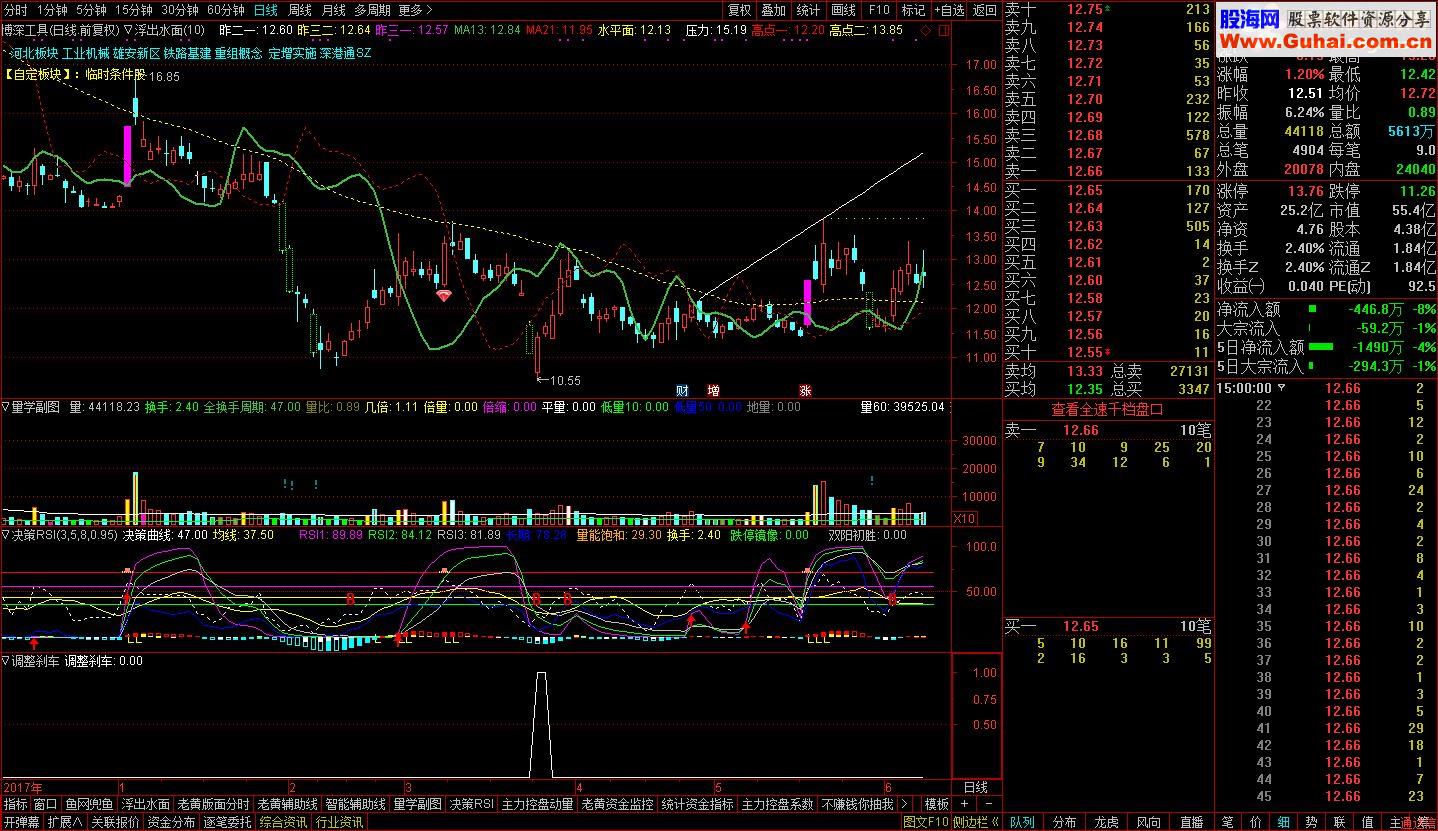
Task: Click the X10 volume scale button
Action: coord(964,518)
